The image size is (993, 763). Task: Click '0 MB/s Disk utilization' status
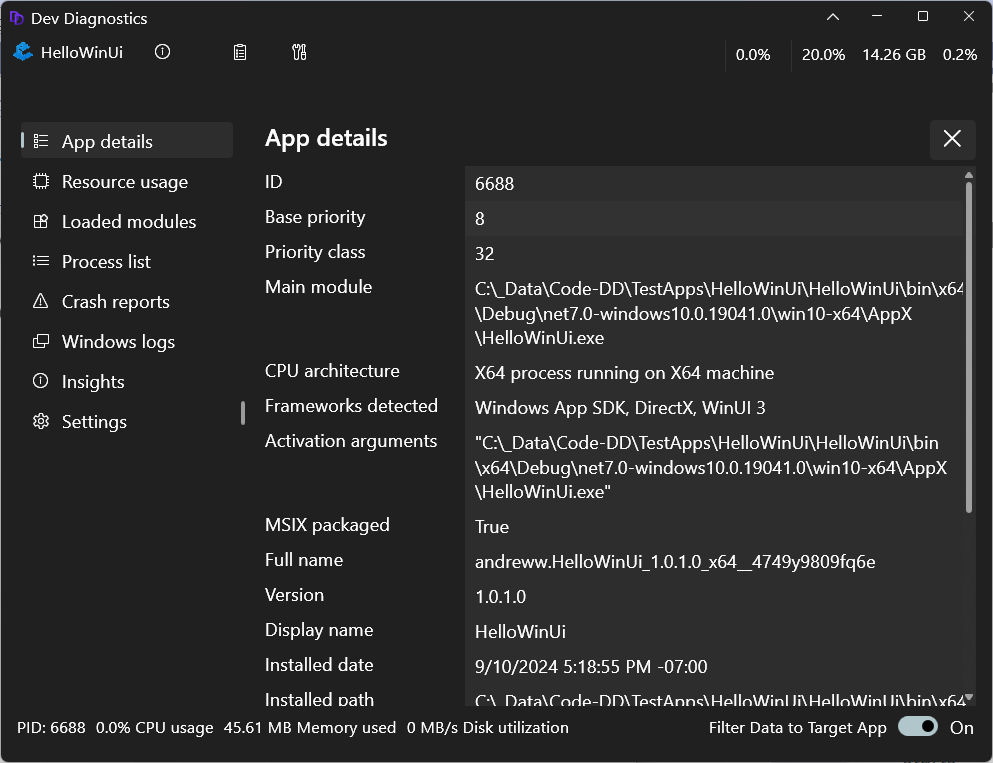click(488, 727)
